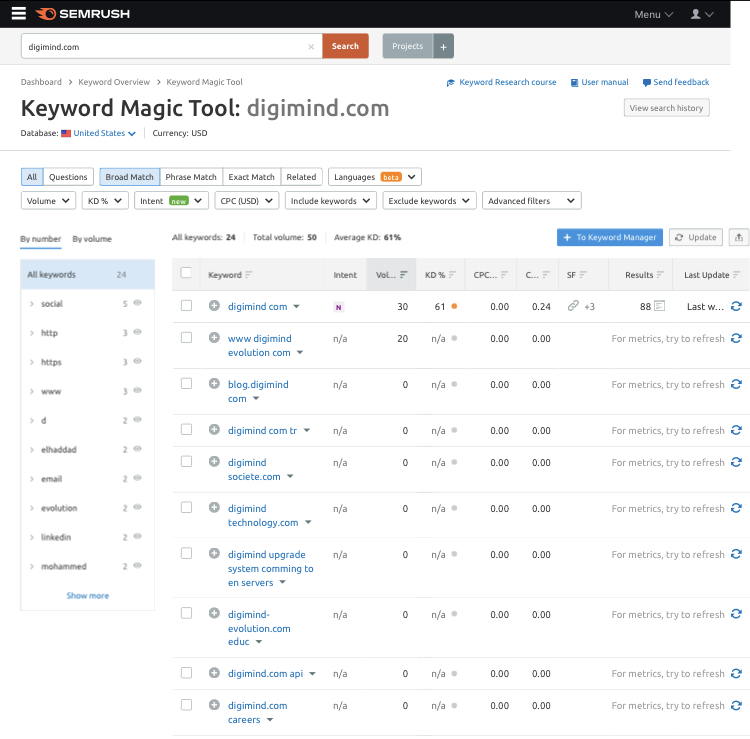
Task: Open the top Menu dropdown
Action: coord(653,15)
